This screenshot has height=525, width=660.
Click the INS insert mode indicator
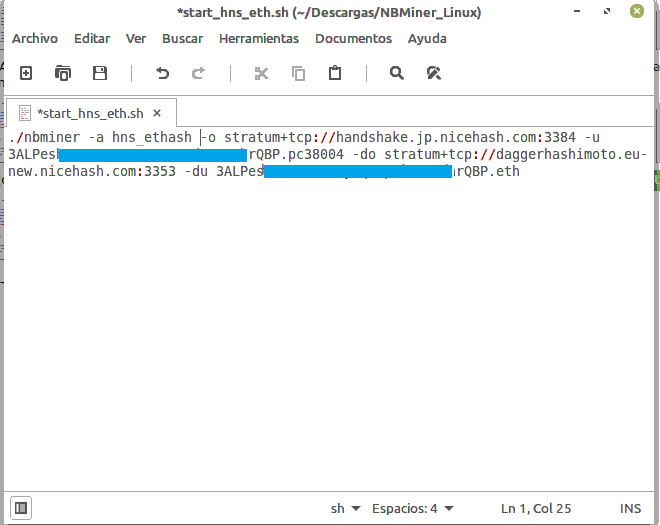630,509
